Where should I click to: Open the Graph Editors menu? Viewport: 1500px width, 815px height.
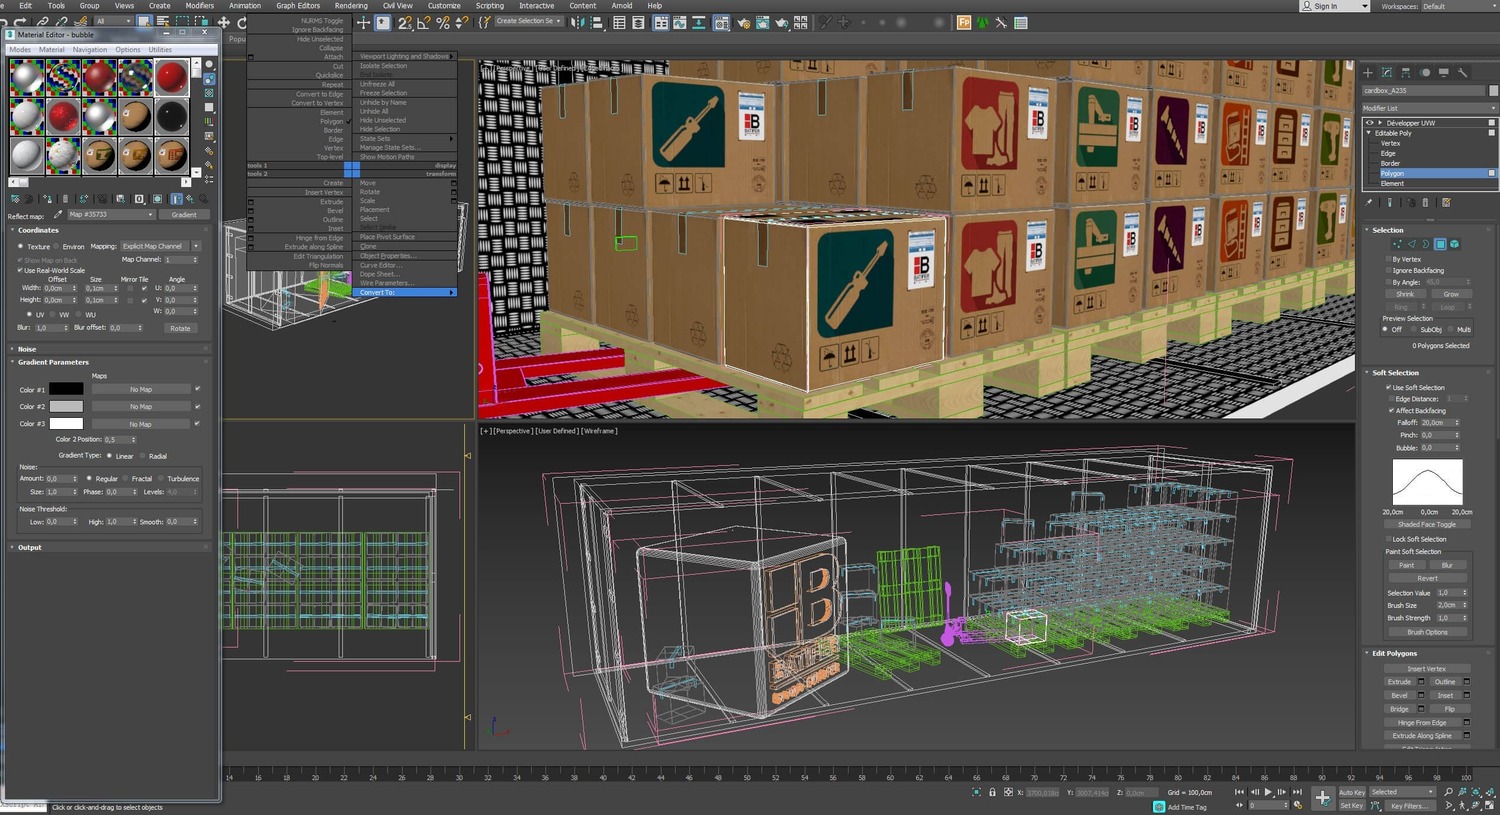tap(298, 5)
